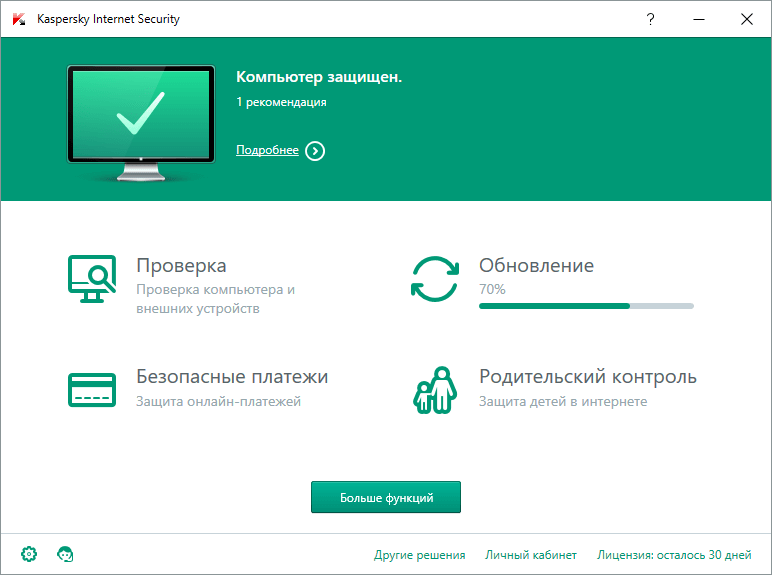772x575 pixels.
Task: Open settings via the gear icon
Action: pos(29,554)
